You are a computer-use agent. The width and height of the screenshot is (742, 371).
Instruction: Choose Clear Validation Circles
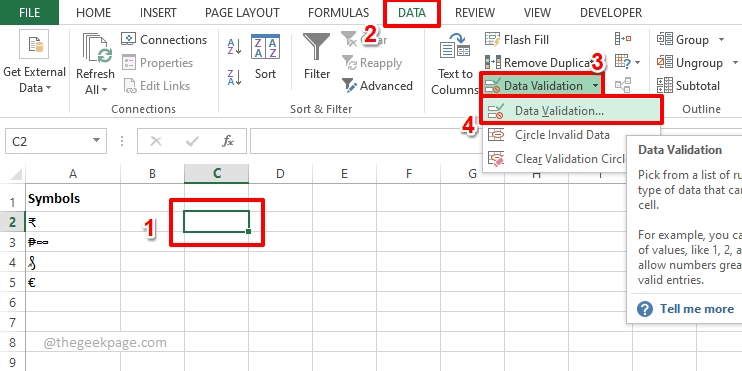pyautogui.click(x=556, y=159)
